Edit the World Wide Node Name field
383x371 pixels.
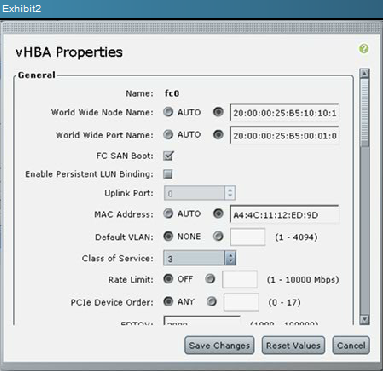pos(285,113)
